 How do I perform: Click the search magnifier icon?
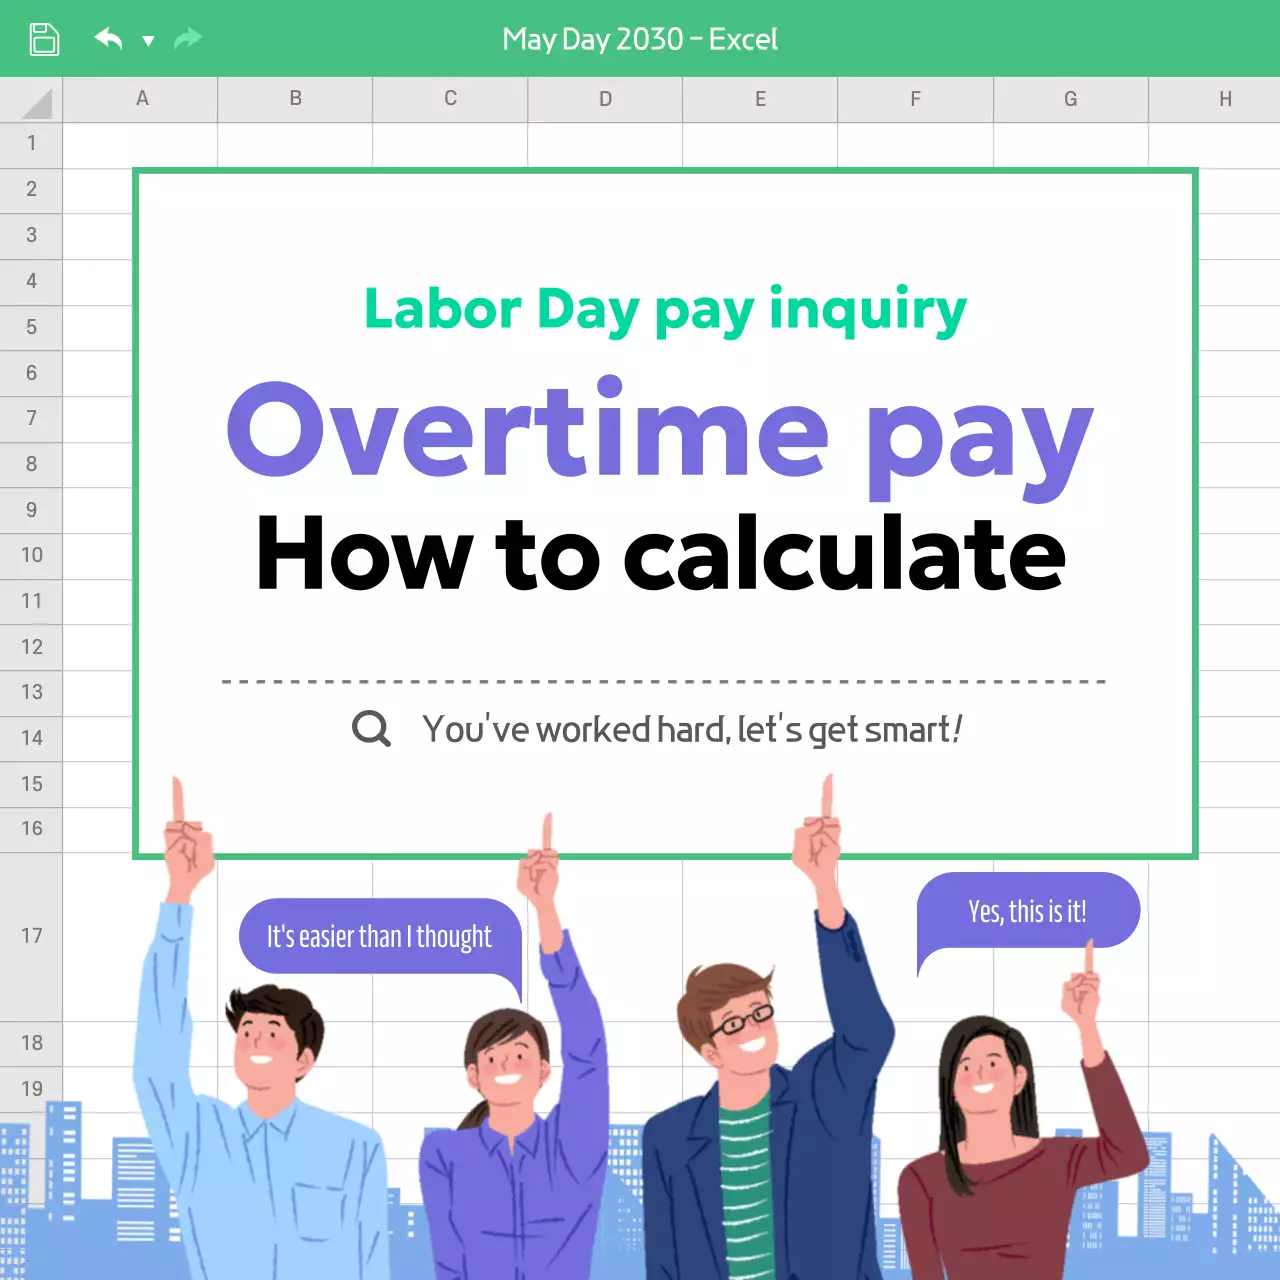click(x=370, y=729)
